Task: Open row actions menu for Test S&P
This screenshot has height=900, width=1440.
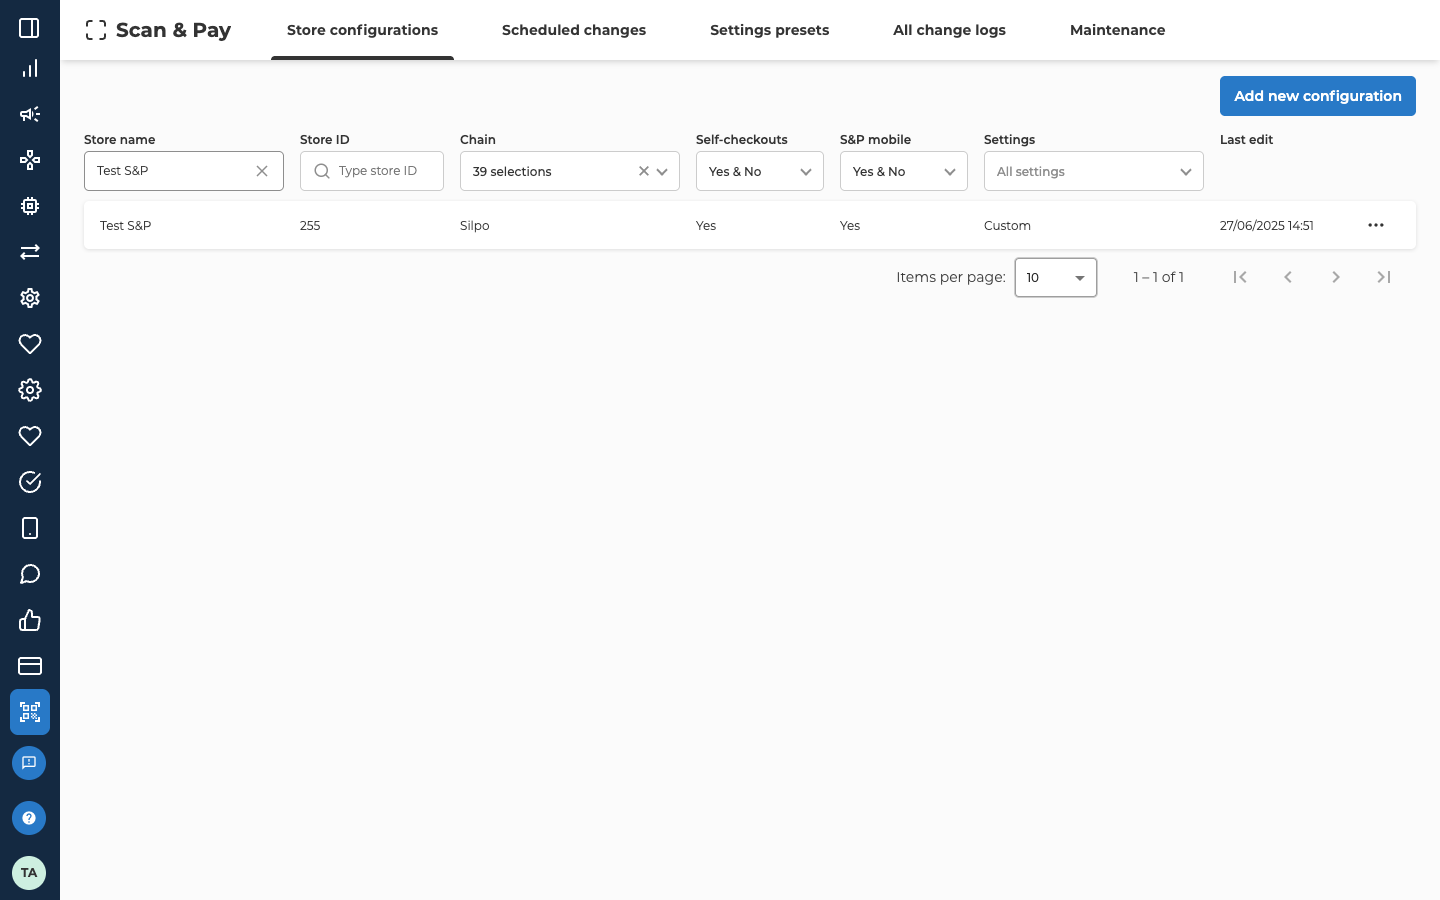Action: 1376,225
